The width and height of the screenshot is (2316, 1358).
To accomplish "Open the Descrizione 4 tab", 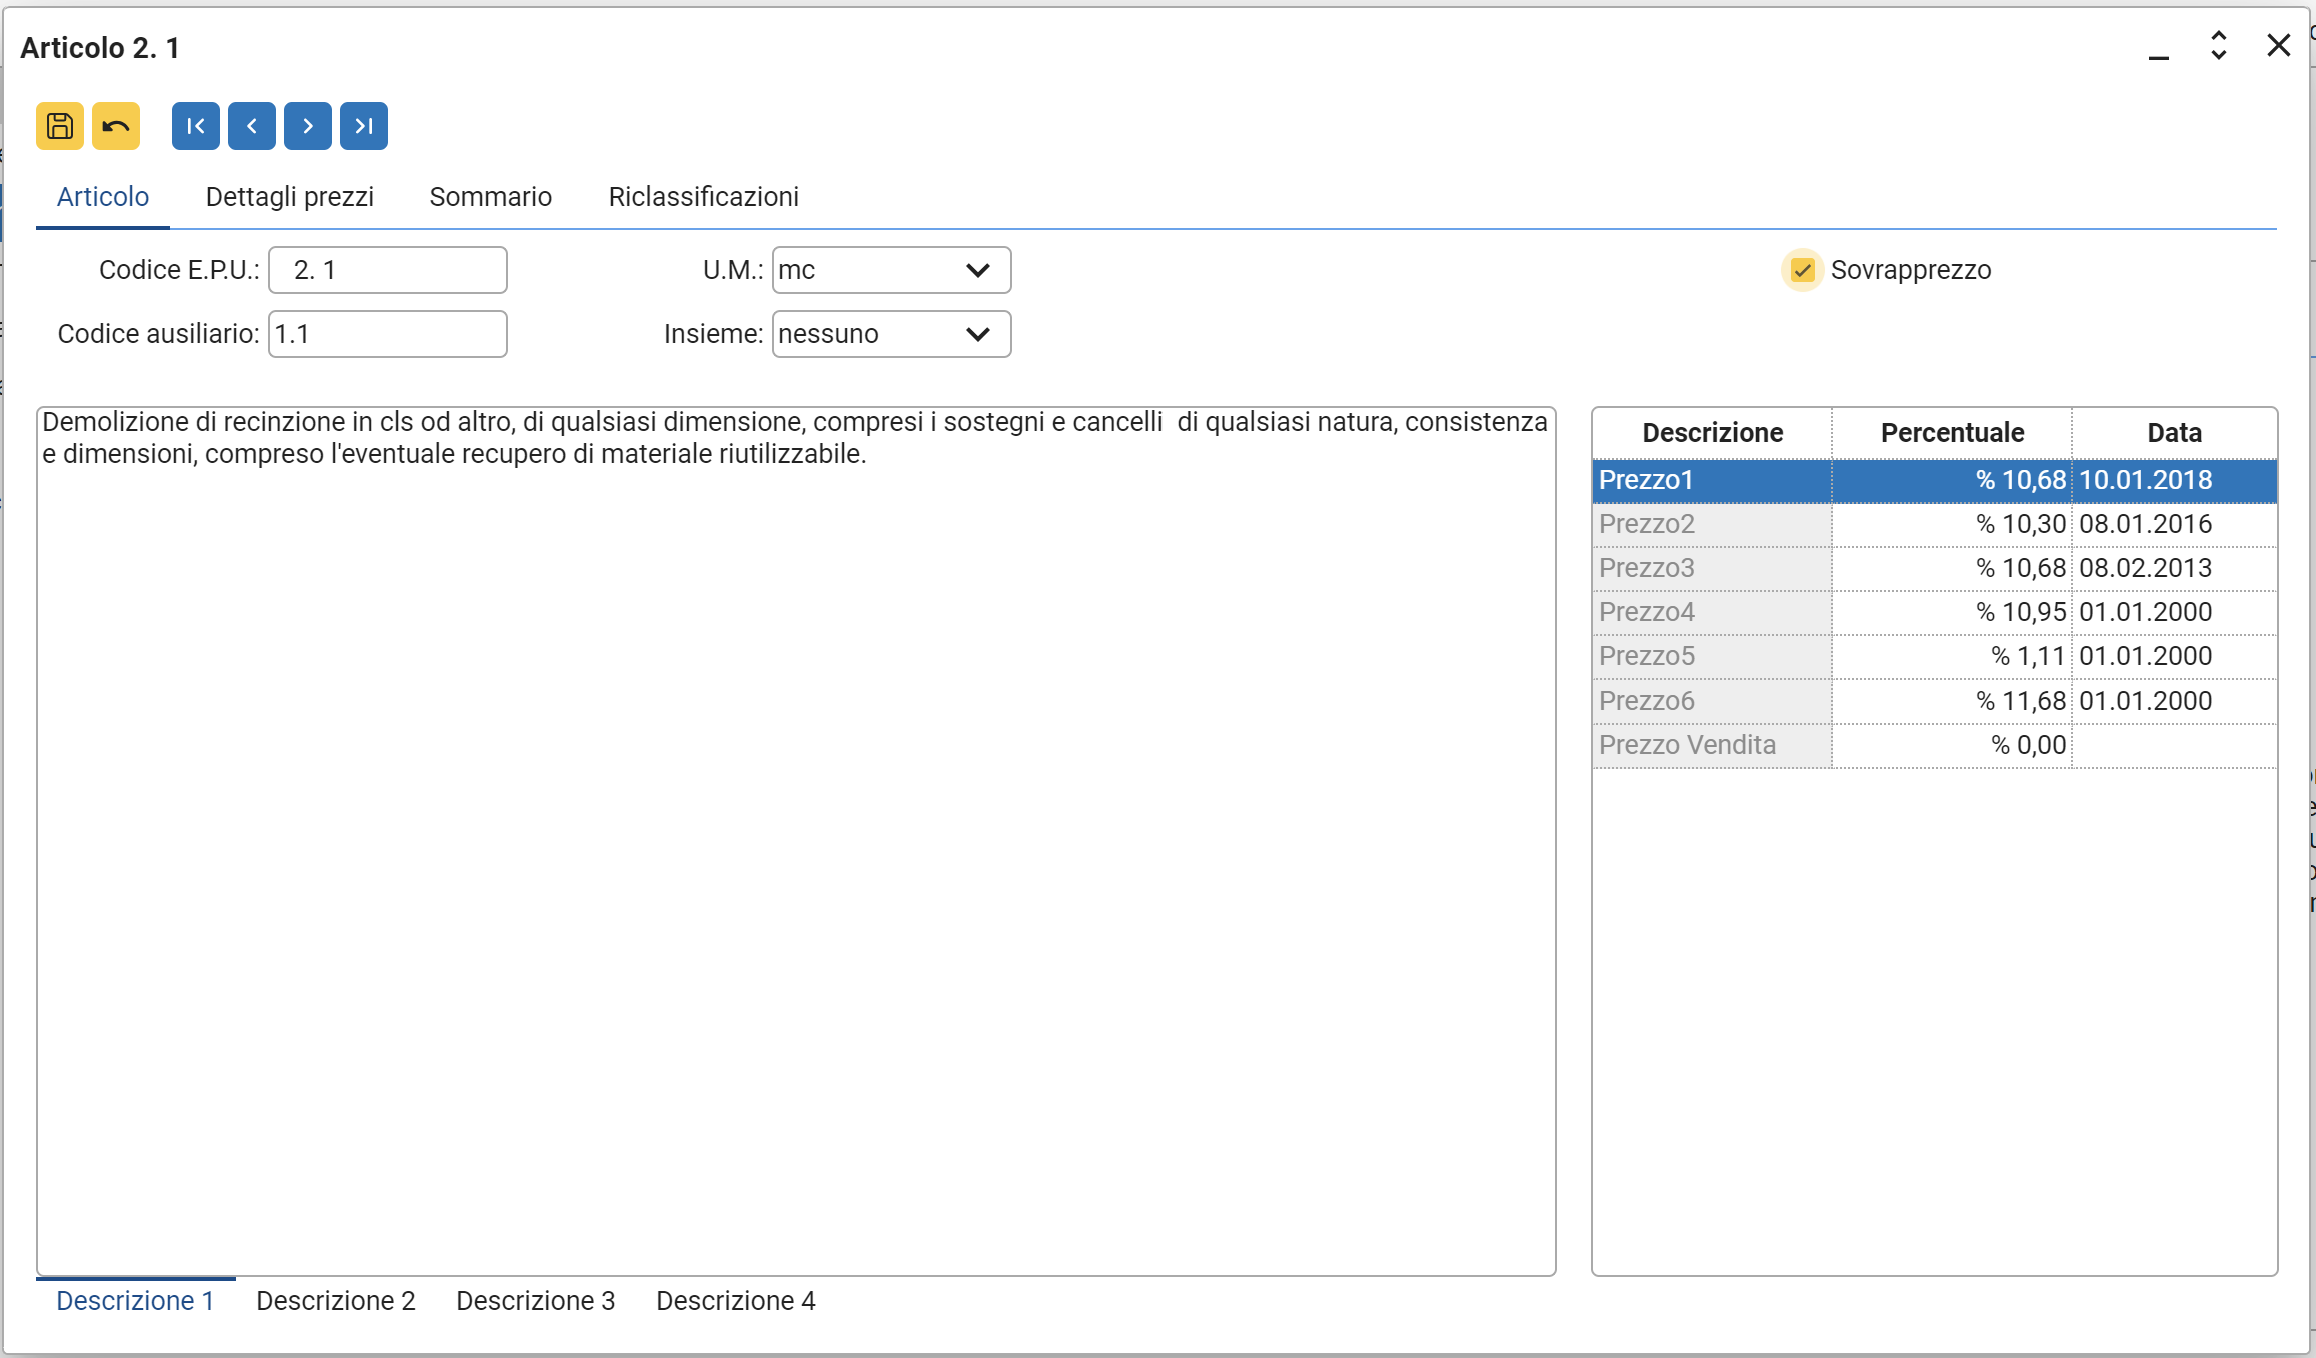I will 735,1301.
